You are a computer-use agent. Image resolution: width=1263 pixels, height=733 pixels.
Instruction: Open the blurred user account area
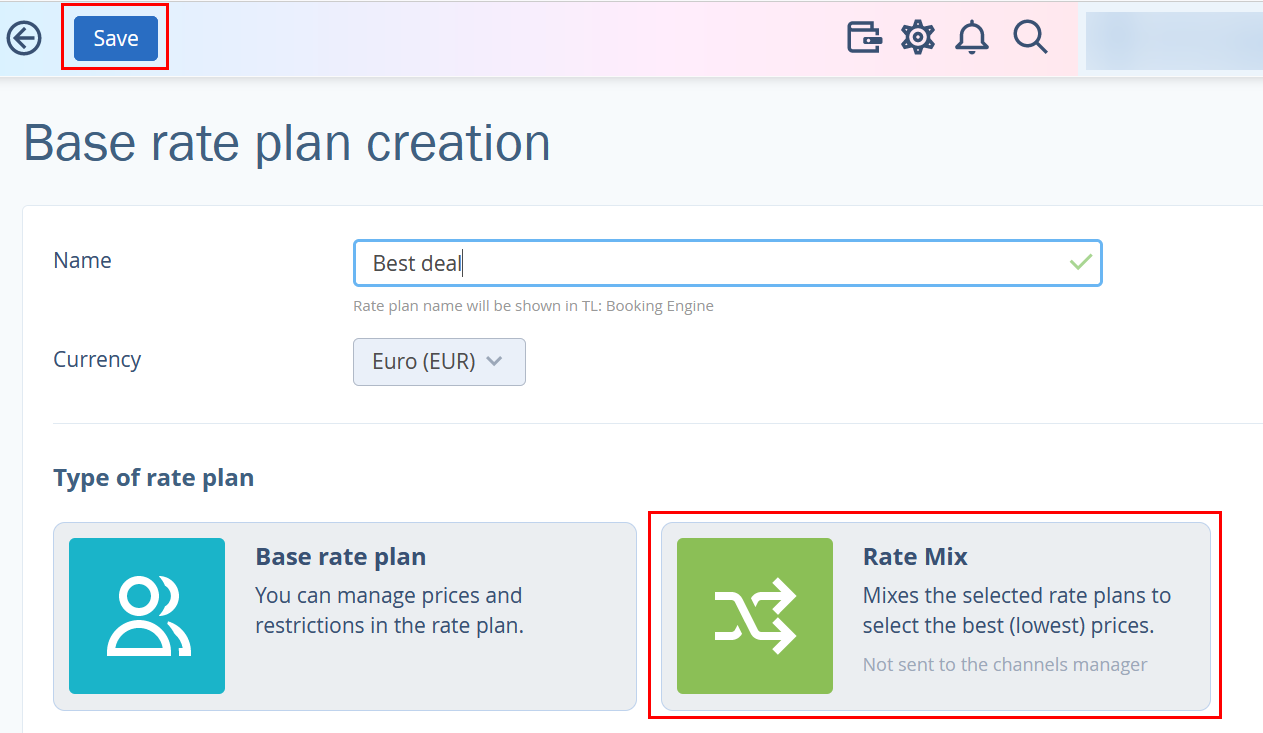1174,41
